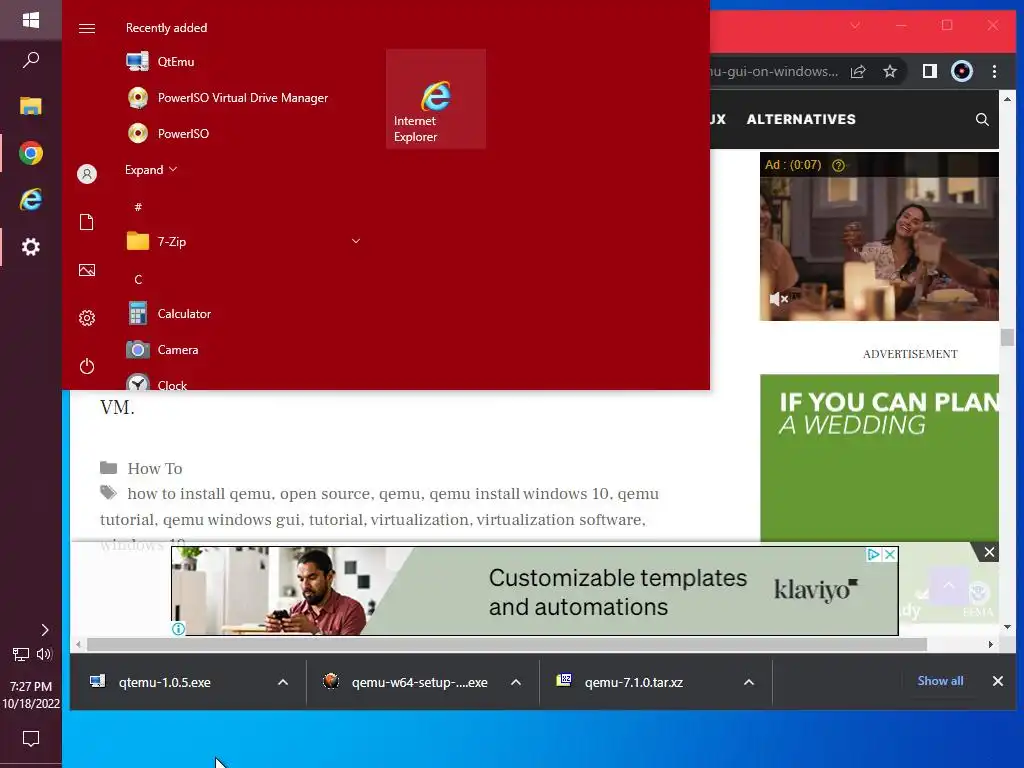Unmute the video ad speaker

[778, 299]
